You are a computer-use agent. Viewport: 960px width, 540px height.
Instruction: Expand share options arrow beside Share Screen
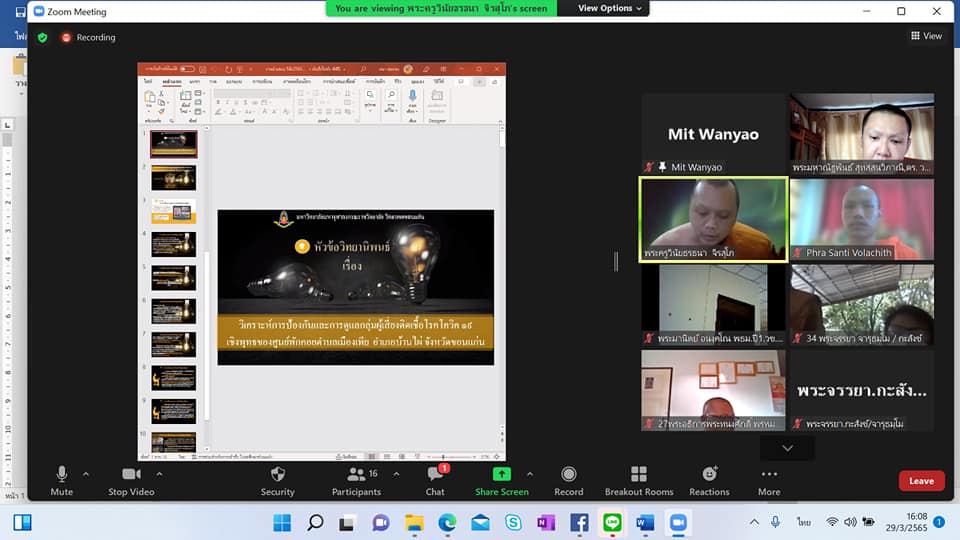tap(530, 474)
